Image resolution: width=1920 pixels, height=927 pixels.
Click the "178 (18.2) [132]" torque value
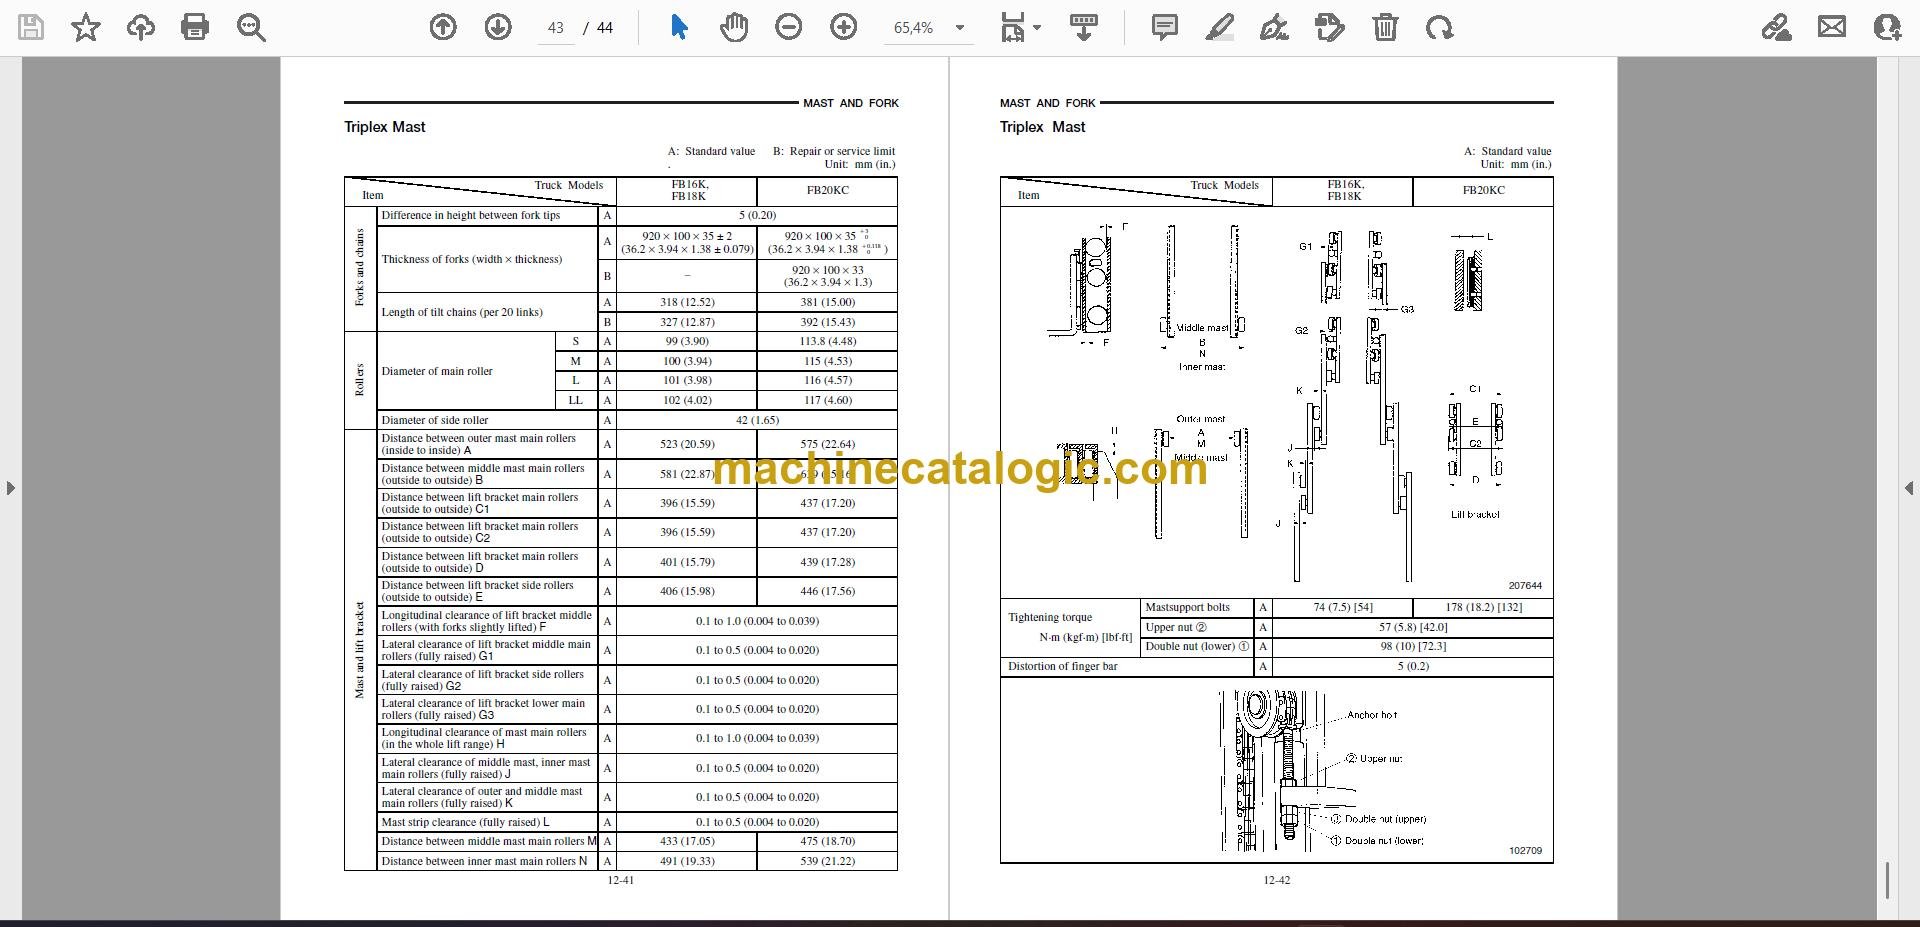[1484, 607]
